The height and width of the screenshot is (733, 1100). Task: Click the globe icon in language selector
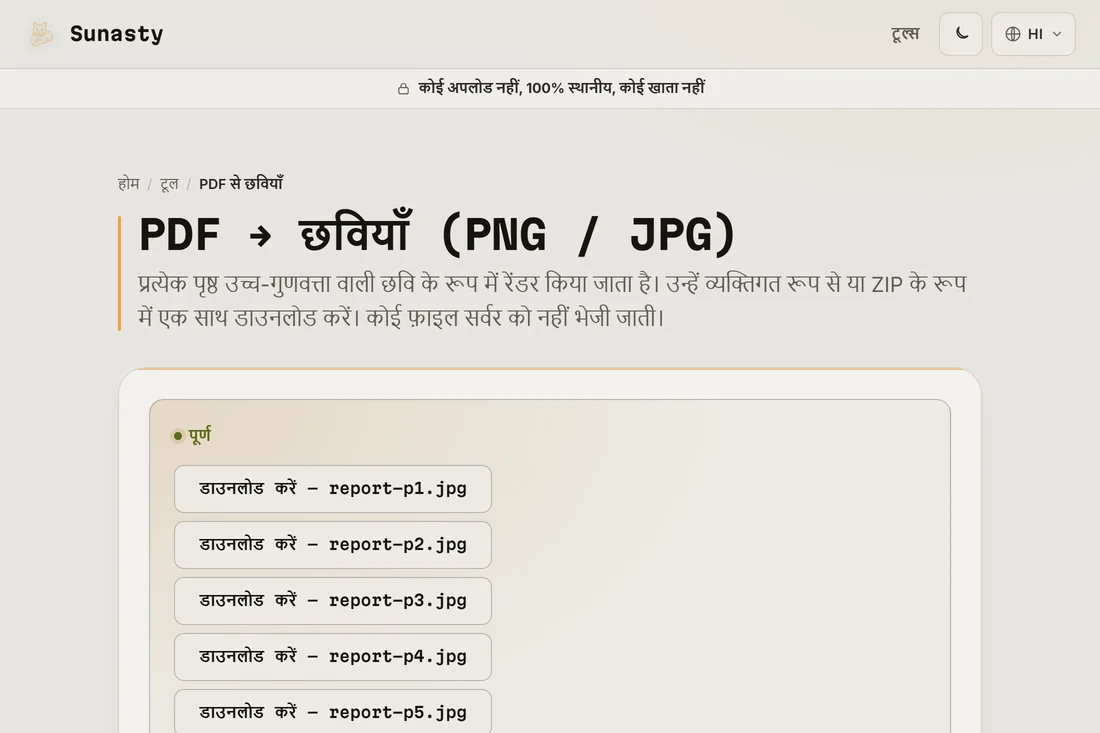[x=1012, y=34]
